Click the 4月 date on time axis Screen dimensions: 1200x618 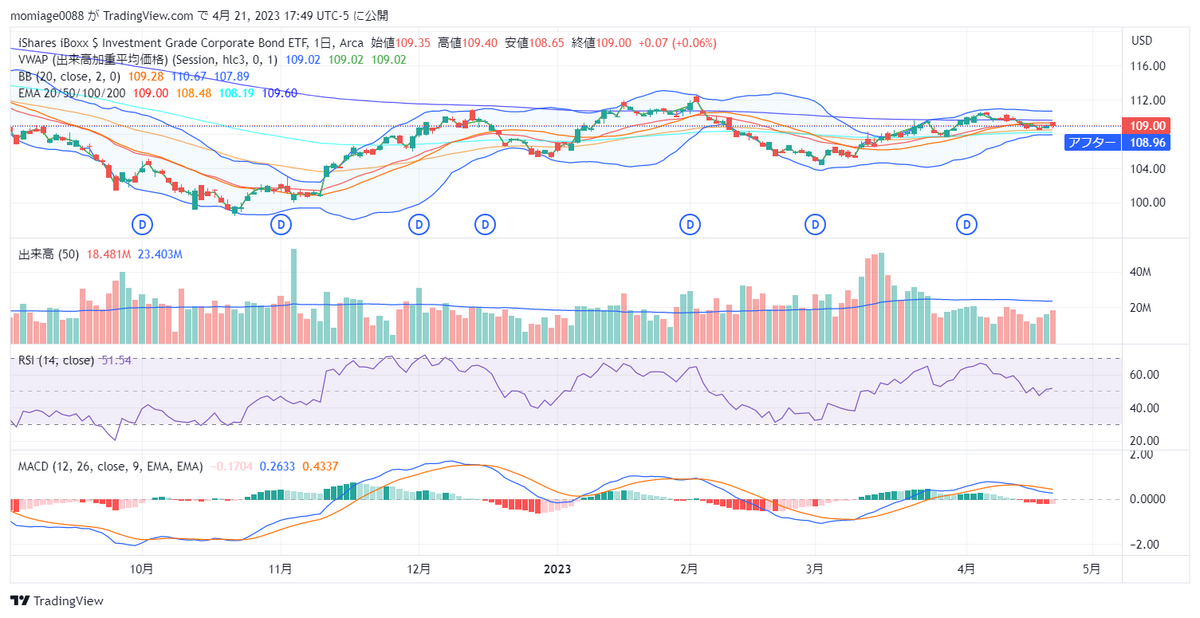point(967,569)
